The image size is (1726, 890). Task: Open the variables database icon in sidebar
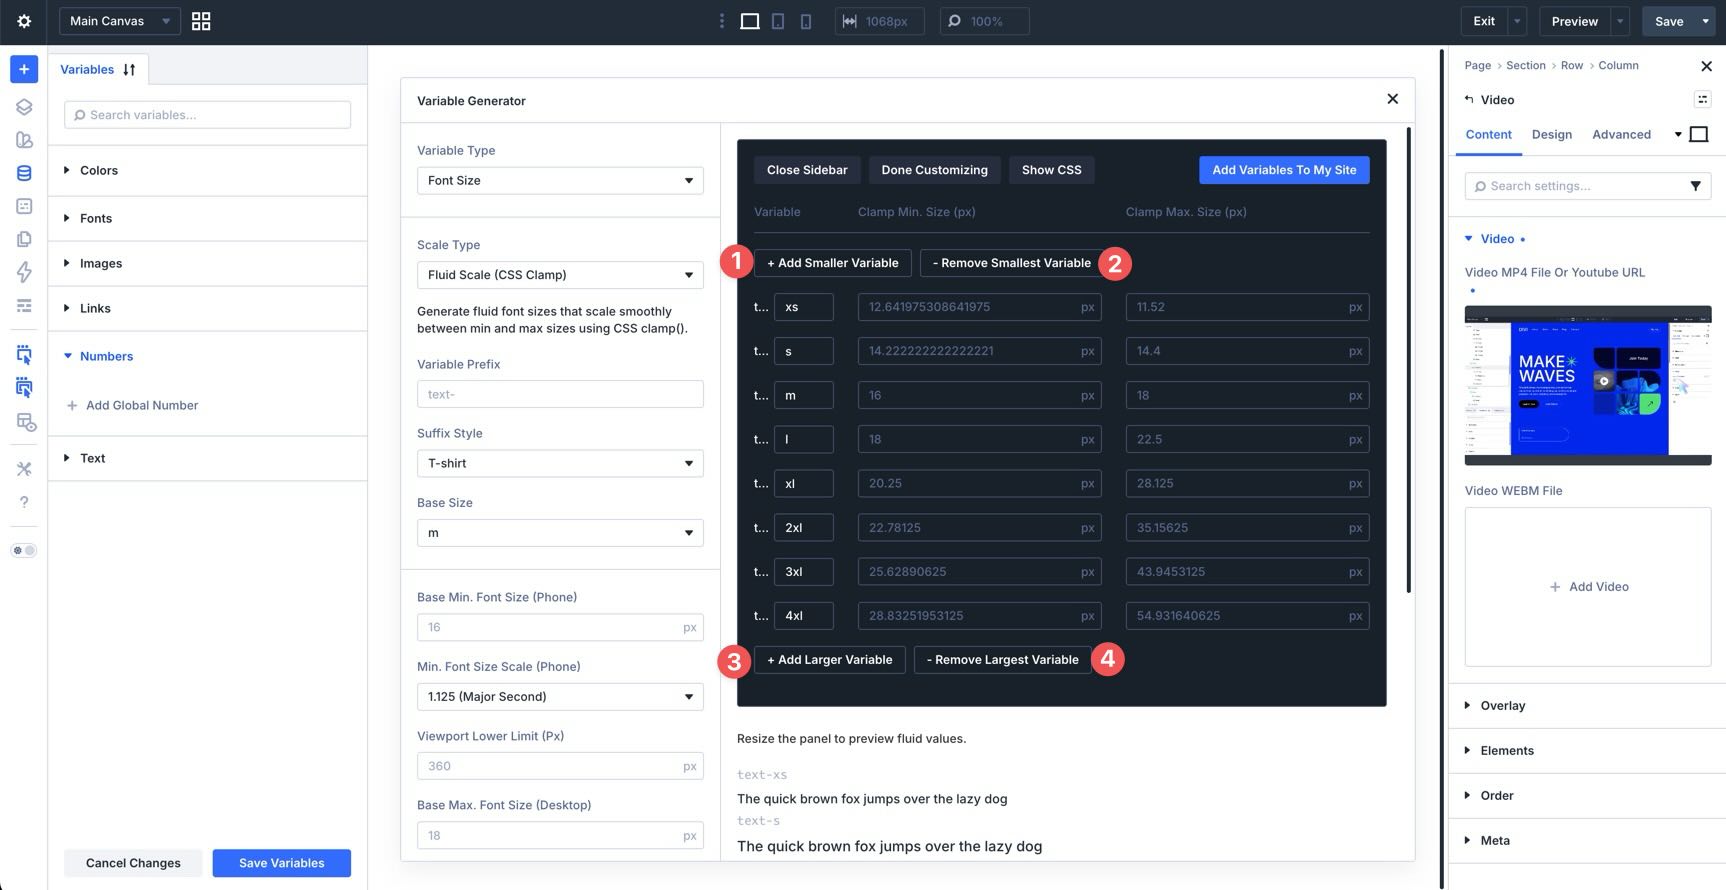pyautogui.click(x=24, y=173)
